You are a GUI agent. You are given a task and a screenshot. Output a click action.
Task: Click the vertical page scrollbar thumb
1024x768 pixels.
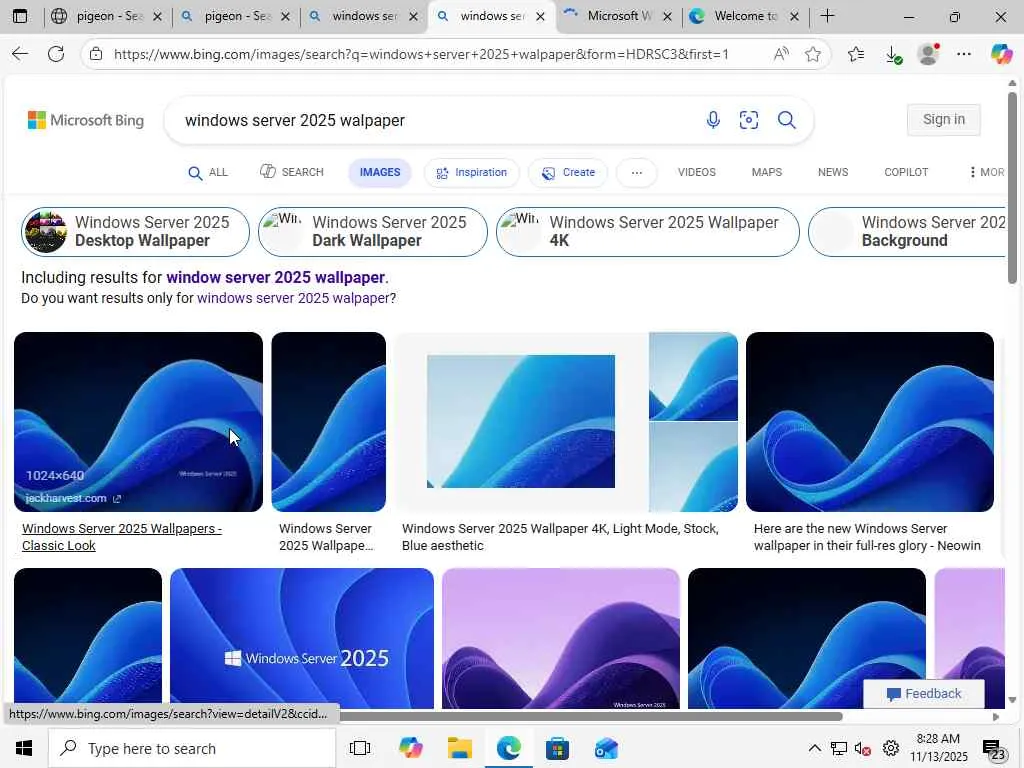pyautogui.click(x=1012, y=188)
